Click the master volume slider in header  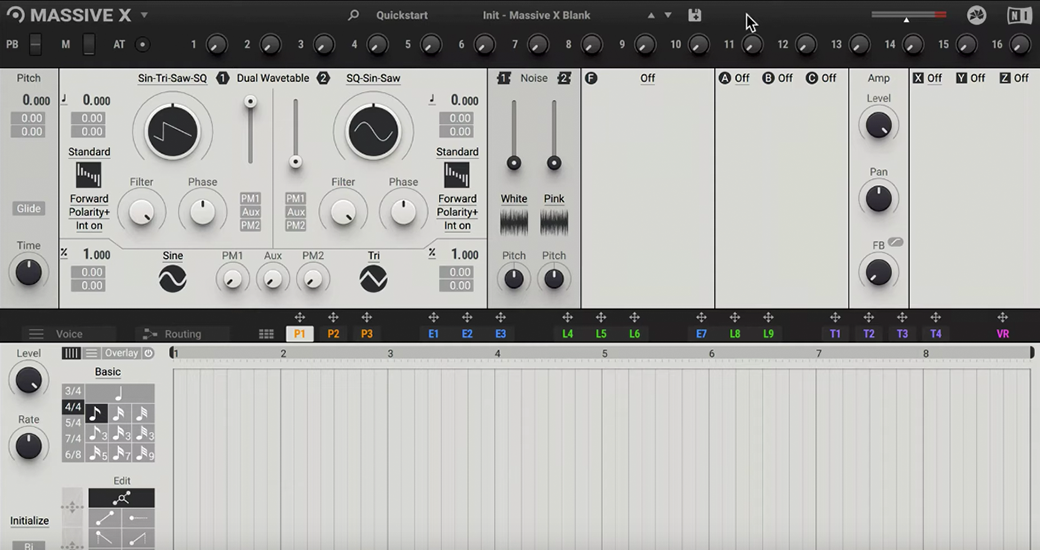pyautogui.click(x=908, y=15)
